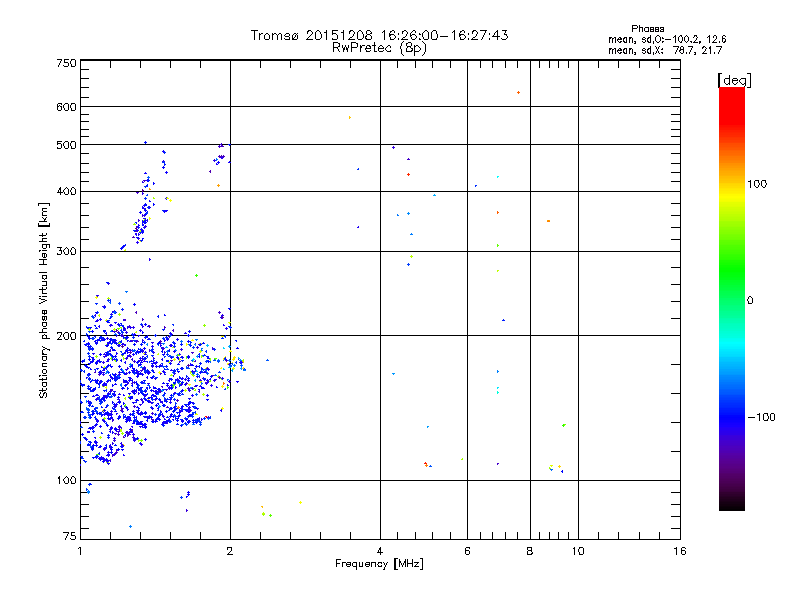Click the 'Frequency [MHz]' x-axis label
800x600 pixels.
379,564
